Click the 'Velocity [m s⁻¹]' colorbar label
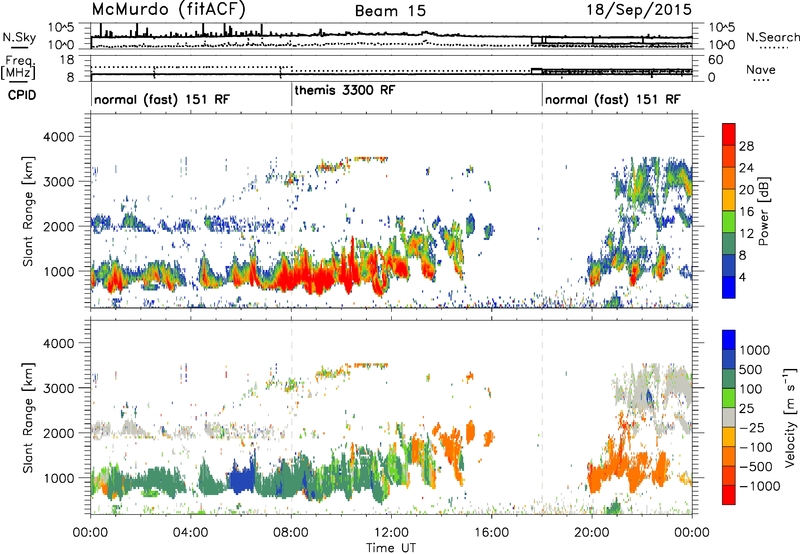 pos(790,417)
